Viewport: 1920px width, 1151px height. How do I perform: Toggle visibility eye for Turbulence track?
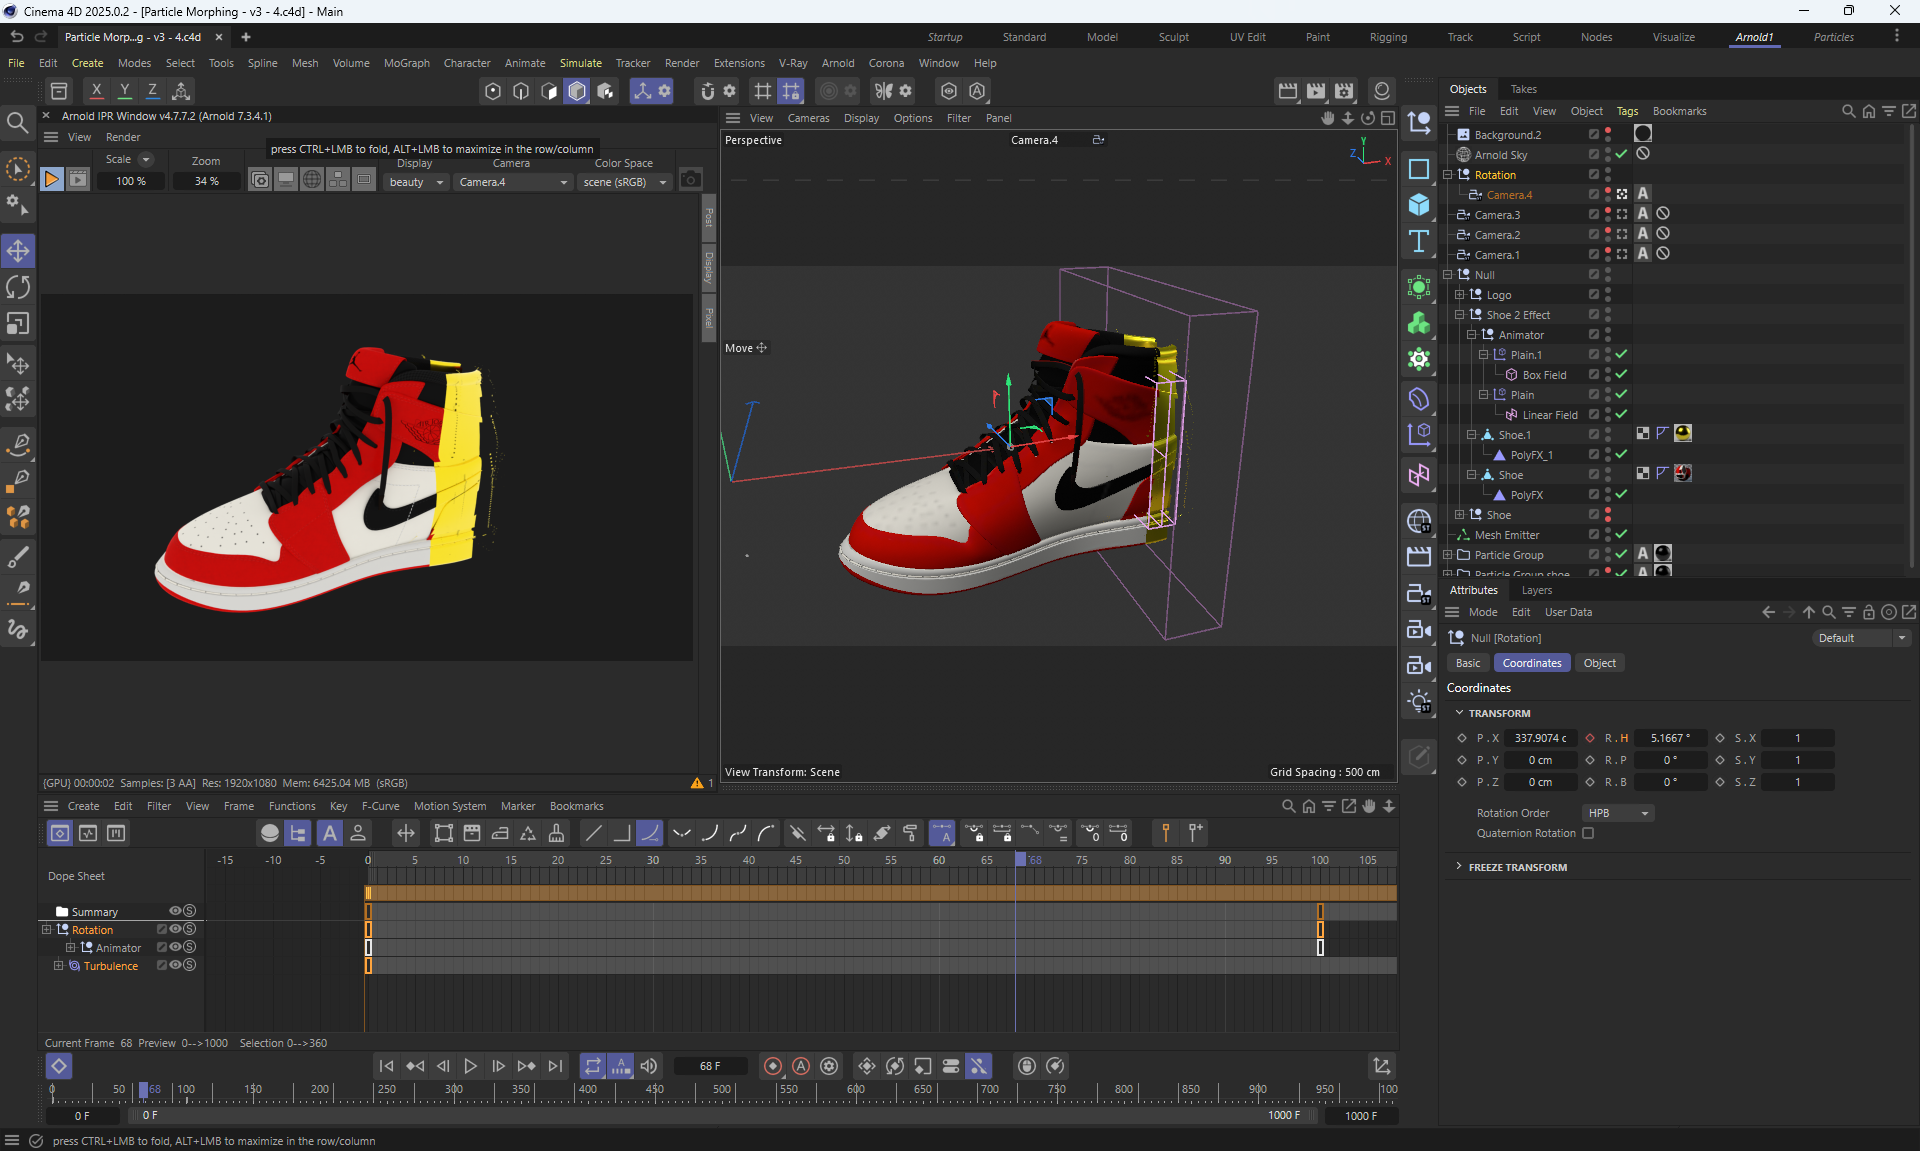tap(175, 965)
